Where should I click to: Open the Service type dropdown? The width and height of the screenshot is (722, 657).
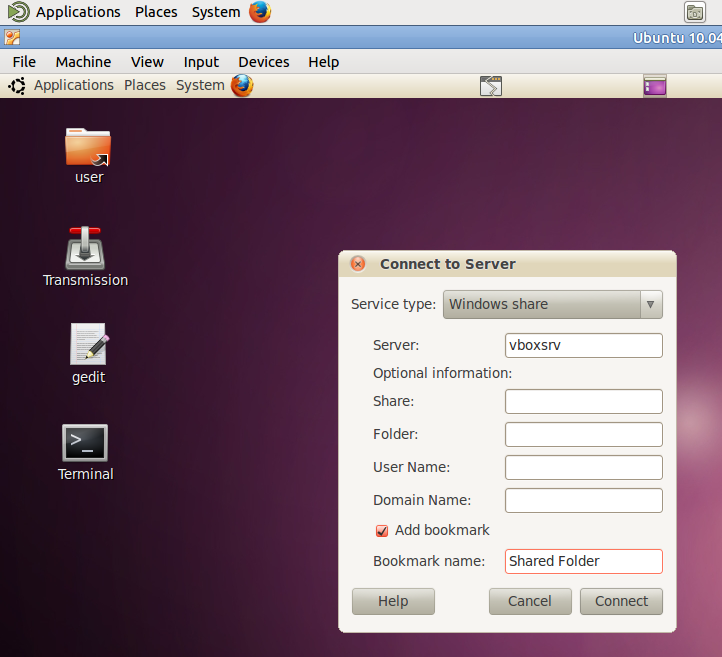point(552,304)
